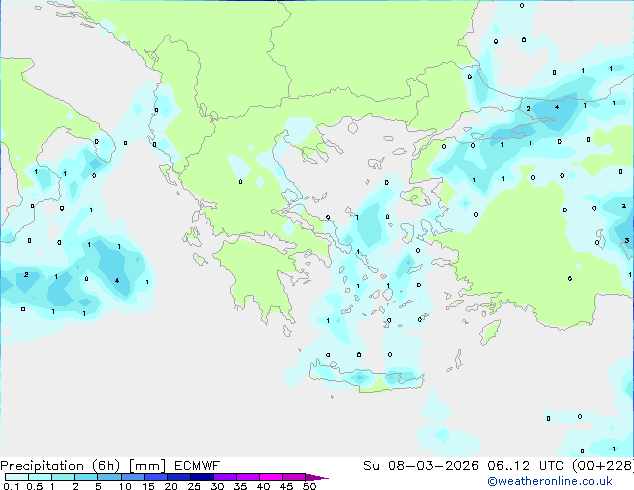
Task: Click the 'Precipitation (6h) [mm] ECMWF' title text
Action: [110, 466]
